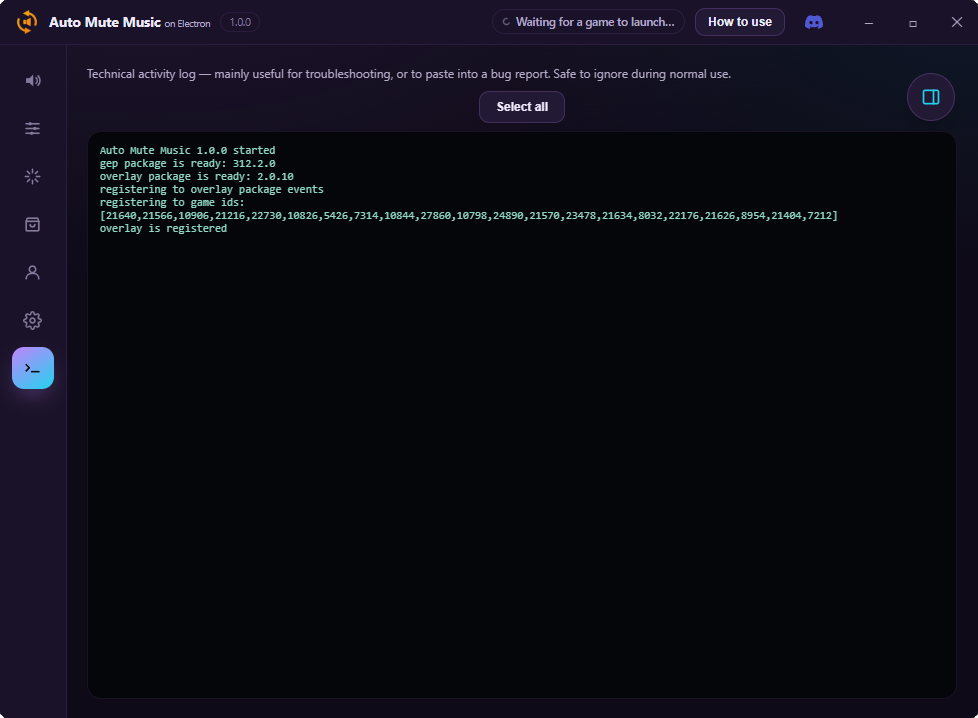978x718 pixels.
Task: Click the 'Auto Mute Music 1.0.0 started' log line
Action: pyautogui.click(x=187, y=150)
